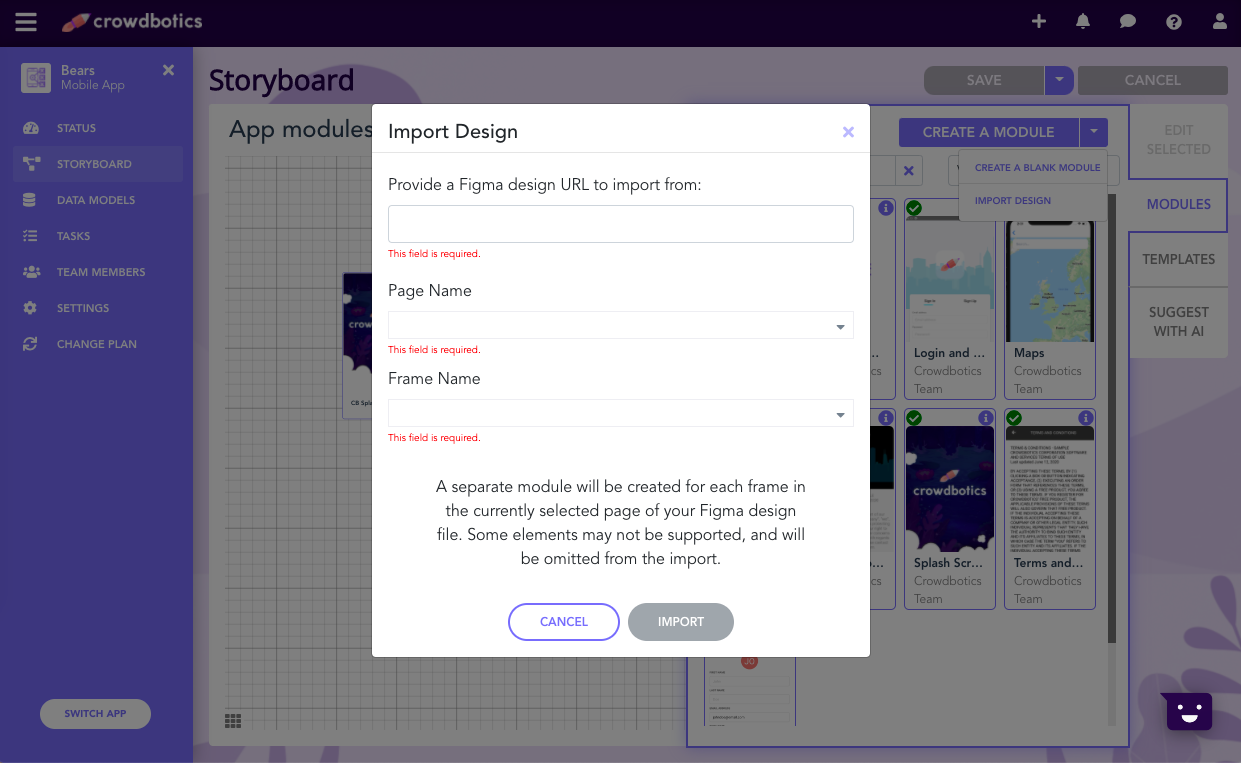Click the Settings gear icon

click(30, 308)
